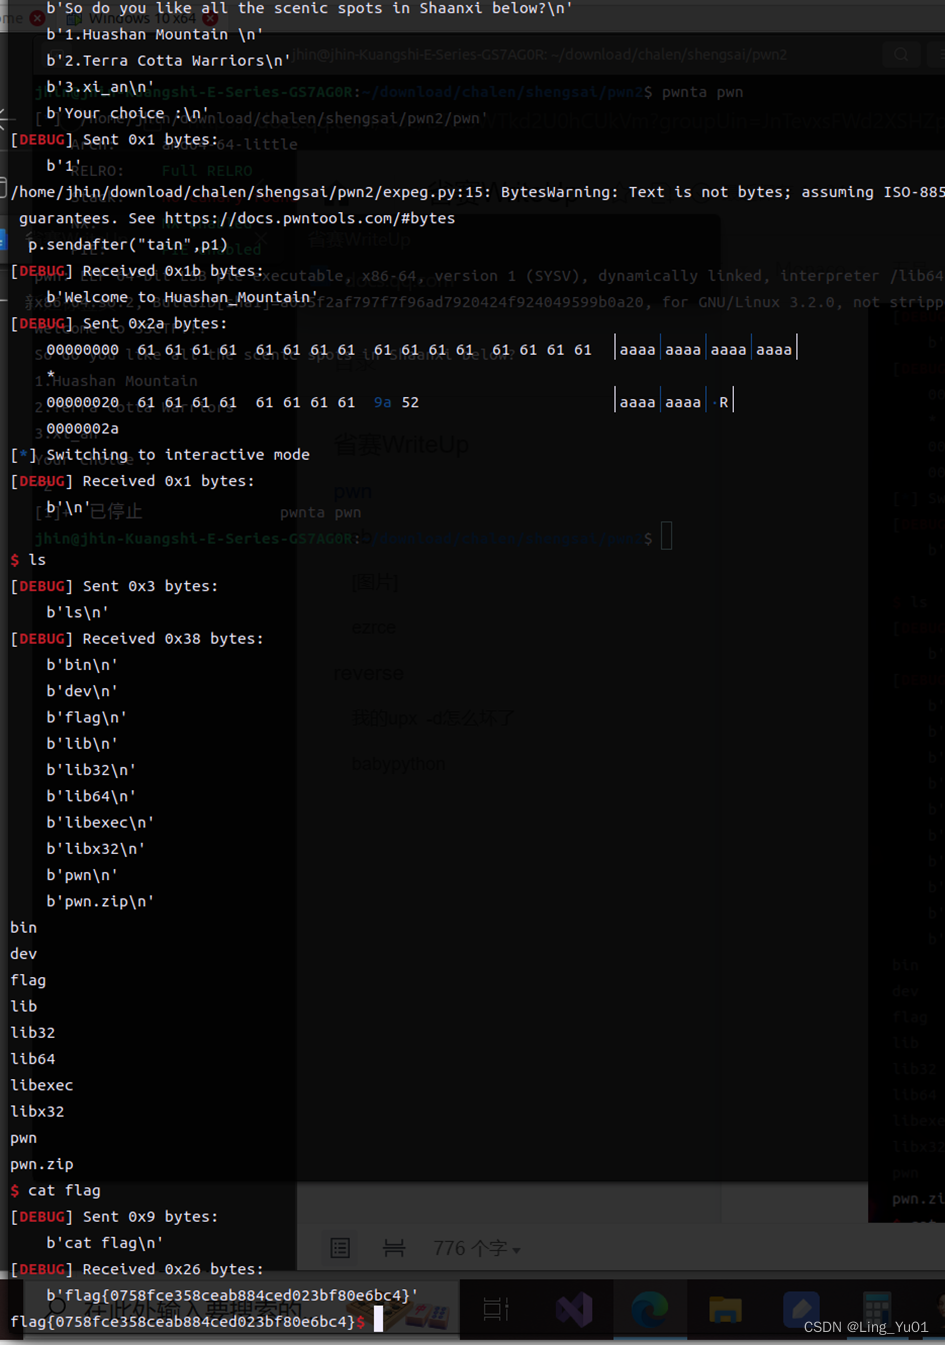
Task: Switch to the 'Windows 10 x64' tab
Action: point(141,17)
